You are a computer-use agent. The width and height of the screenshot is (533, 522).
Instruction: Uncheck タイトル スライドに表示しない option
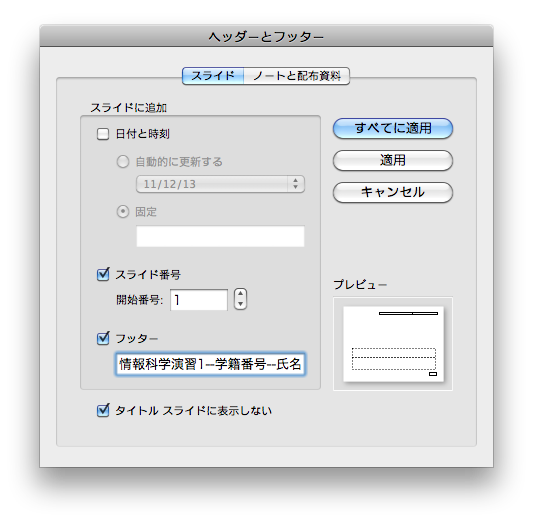pos(103,410)
